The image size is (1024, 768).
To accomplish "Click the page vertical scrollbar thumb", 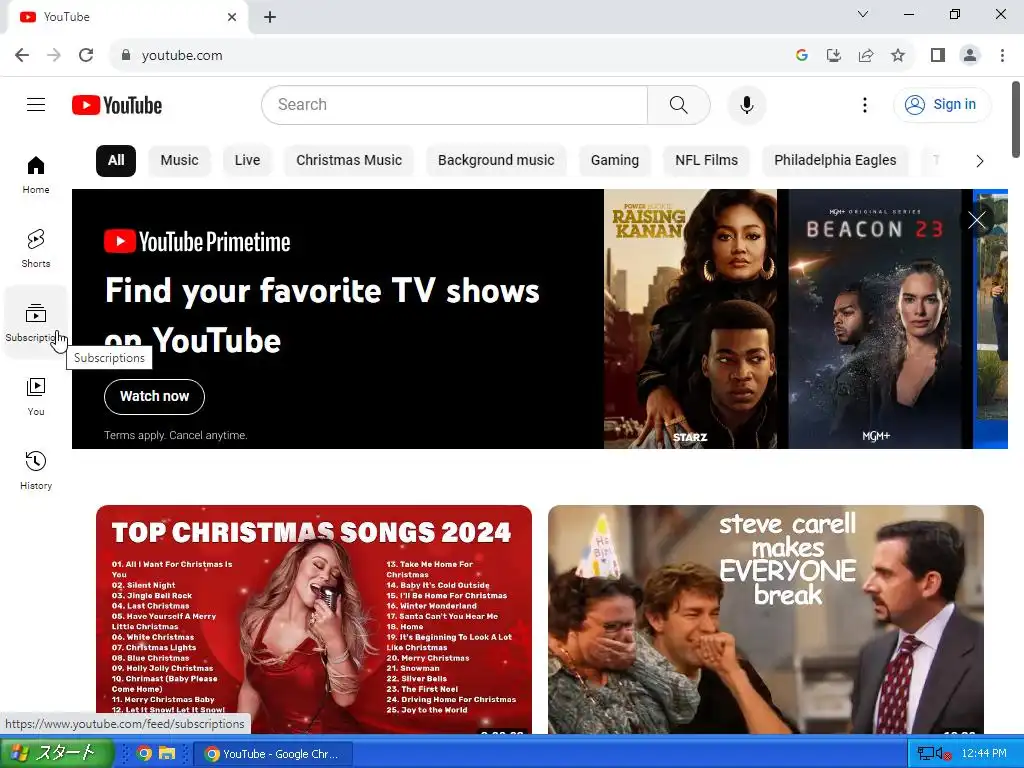I will point(1016,120).
